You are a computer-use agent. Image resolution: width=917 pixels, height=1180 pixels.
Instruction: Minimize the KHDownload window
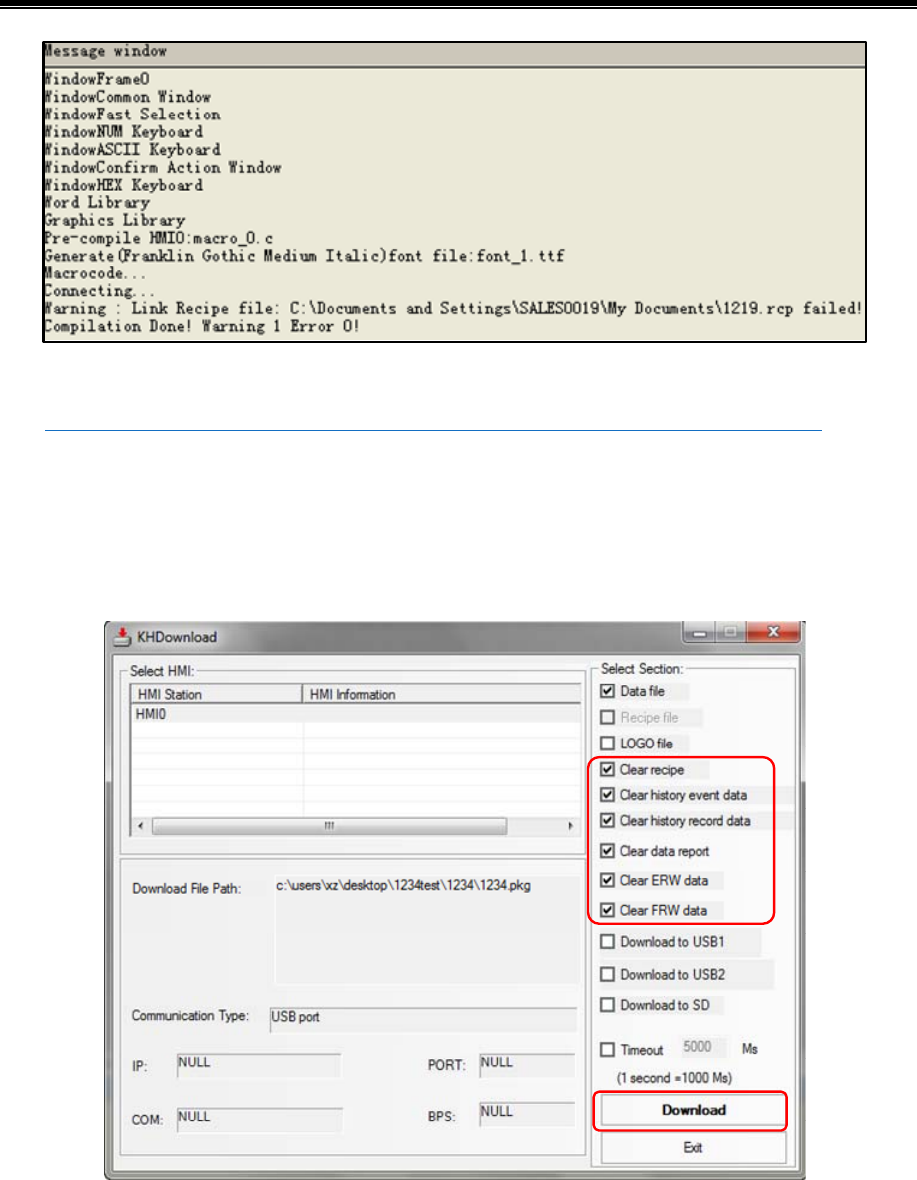700,632
